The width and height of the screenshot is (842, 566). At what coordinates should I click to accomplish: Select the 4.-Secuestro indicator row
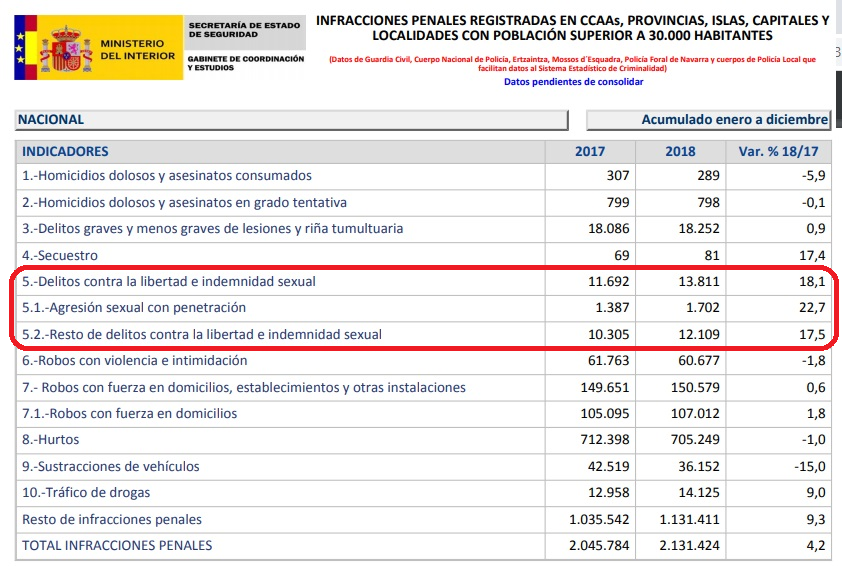[60, 255]
